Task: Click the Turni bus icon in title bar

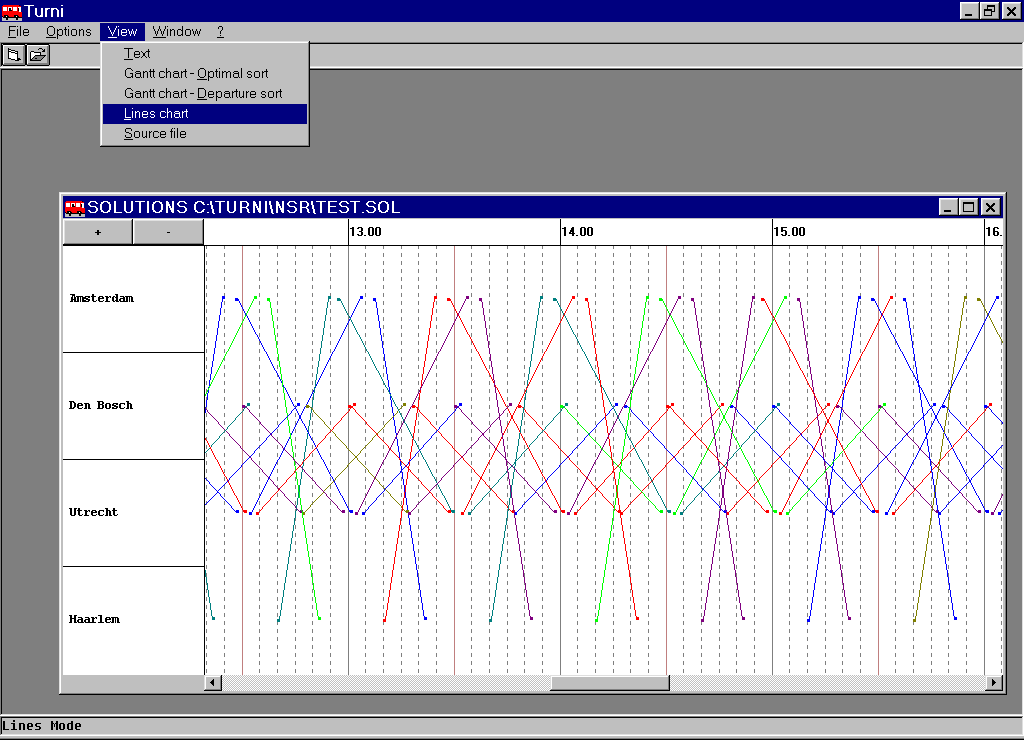Action: coord(11,11)
